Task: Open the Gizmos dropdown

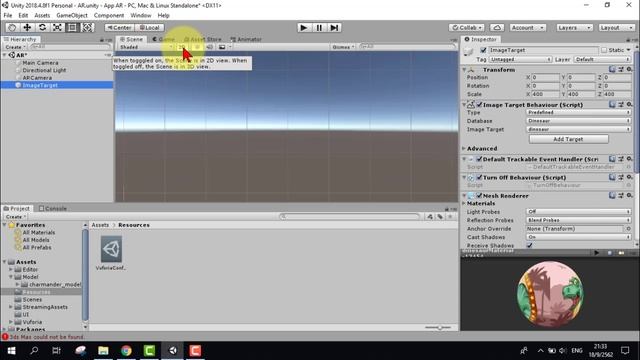Action: [x=343, y=47]
